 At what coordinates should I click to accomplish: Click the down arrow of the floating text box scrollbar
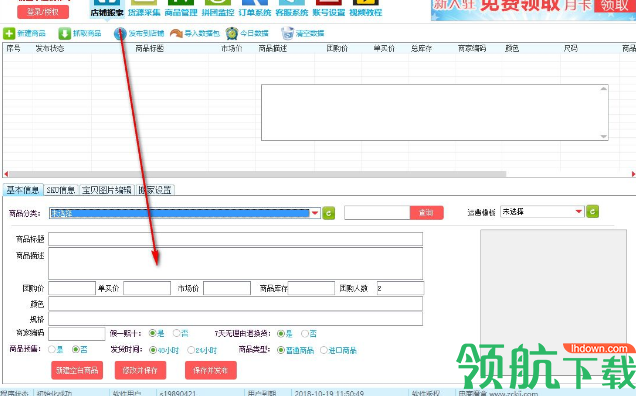point(604,136)
